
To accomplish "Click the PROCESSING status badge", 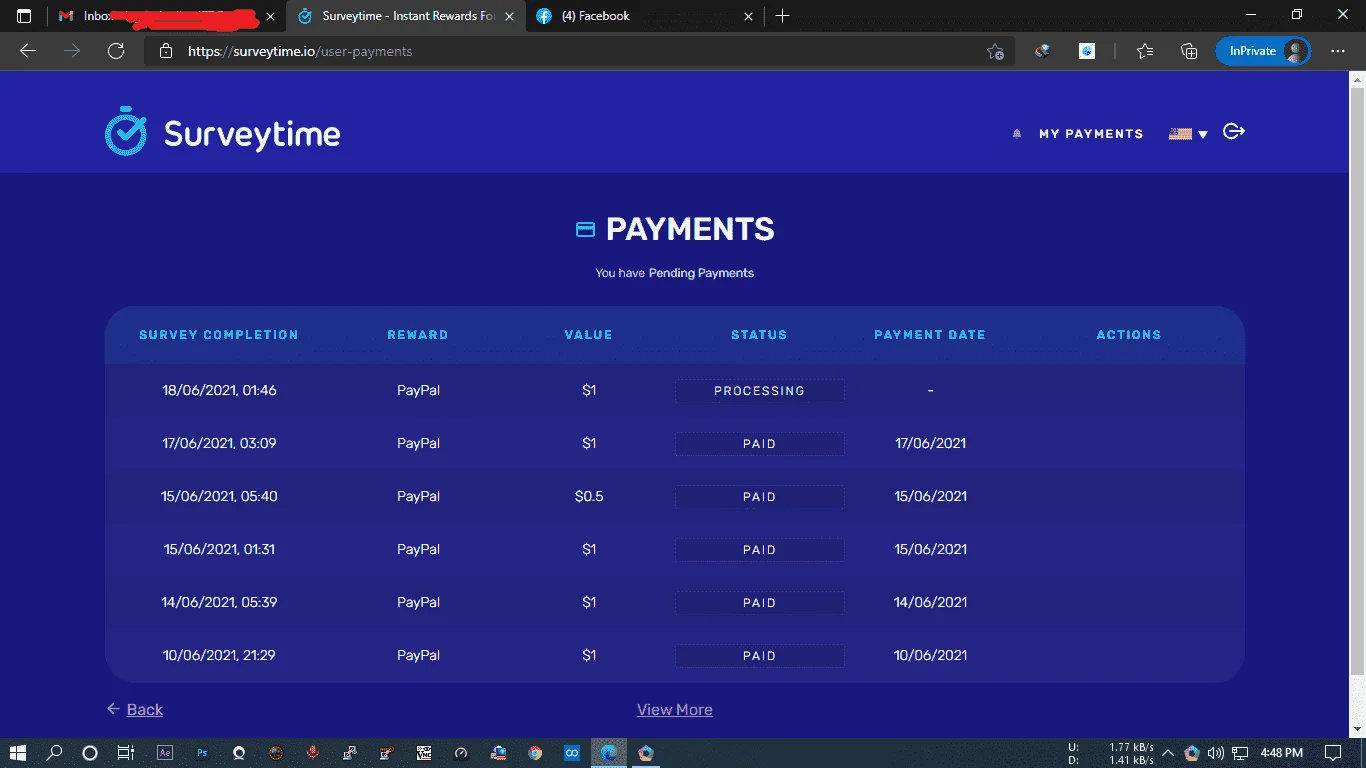I will (760, 391).
